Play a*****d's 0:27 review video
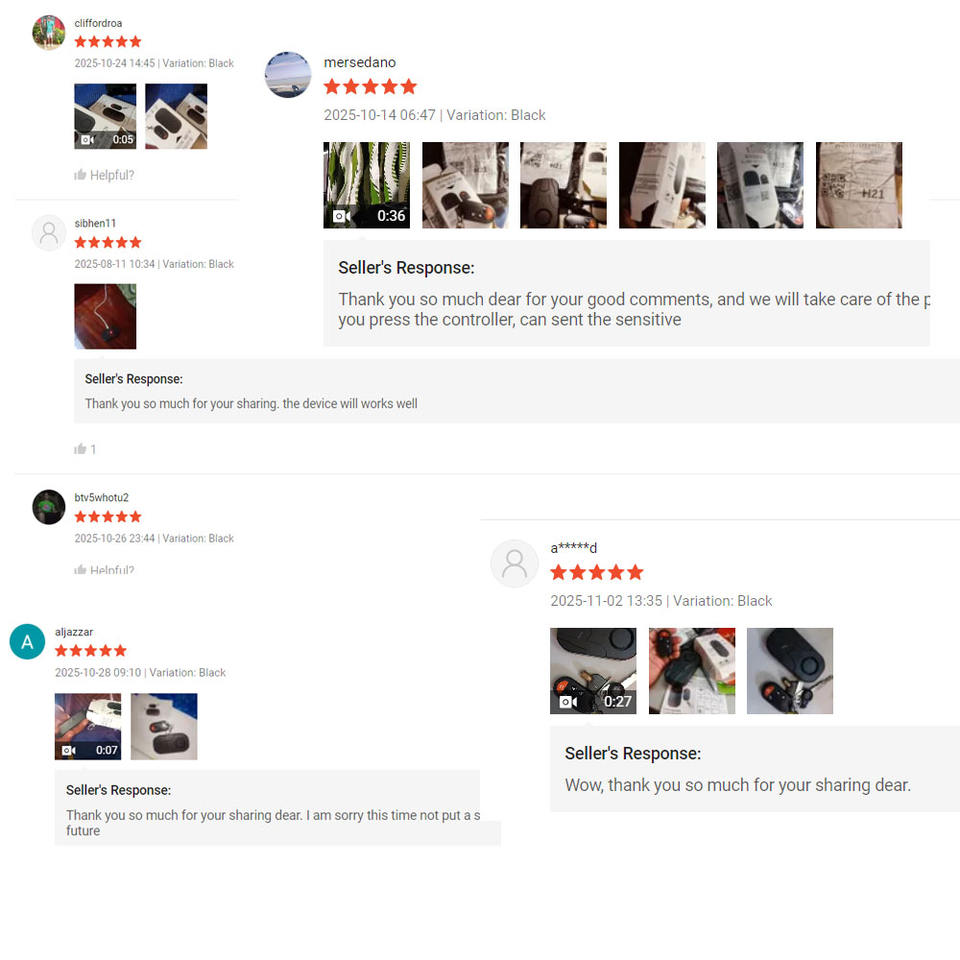Image resolution: width=960 pixels, height=960 pixels. click(593, 671)
